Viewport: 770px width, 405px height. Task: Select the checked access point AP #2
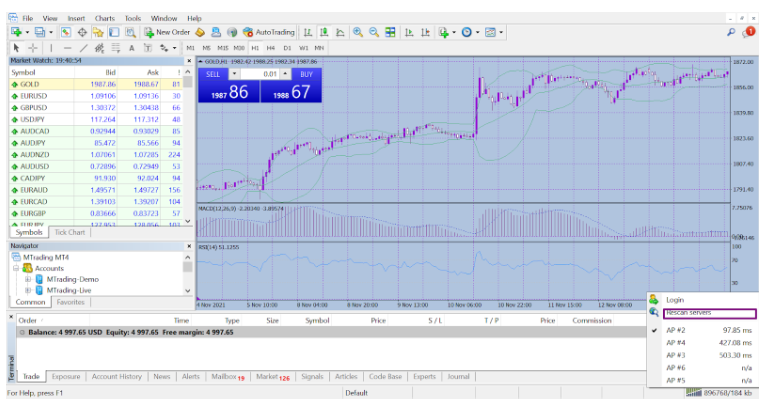coord(702,330)
